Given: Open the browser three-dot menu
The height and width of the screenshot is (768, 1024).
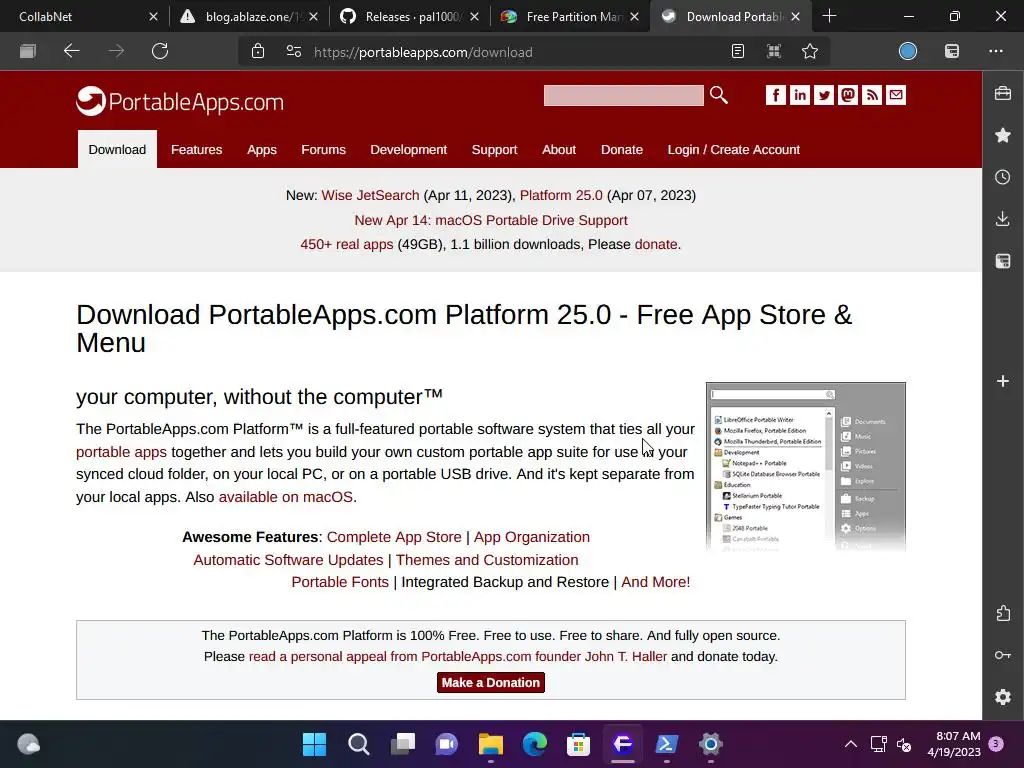Looking at the screenshot, I should tap(996, 51).
